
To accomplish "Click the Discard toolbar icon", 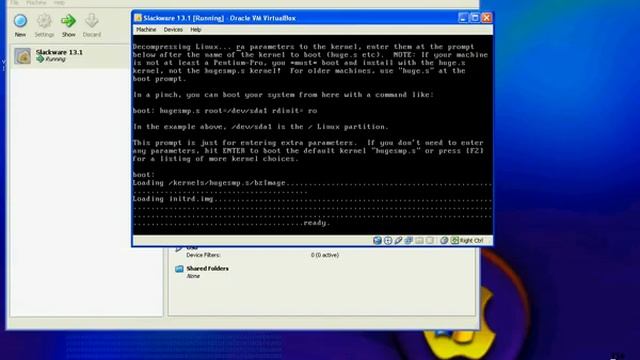I will pos(91,21).
